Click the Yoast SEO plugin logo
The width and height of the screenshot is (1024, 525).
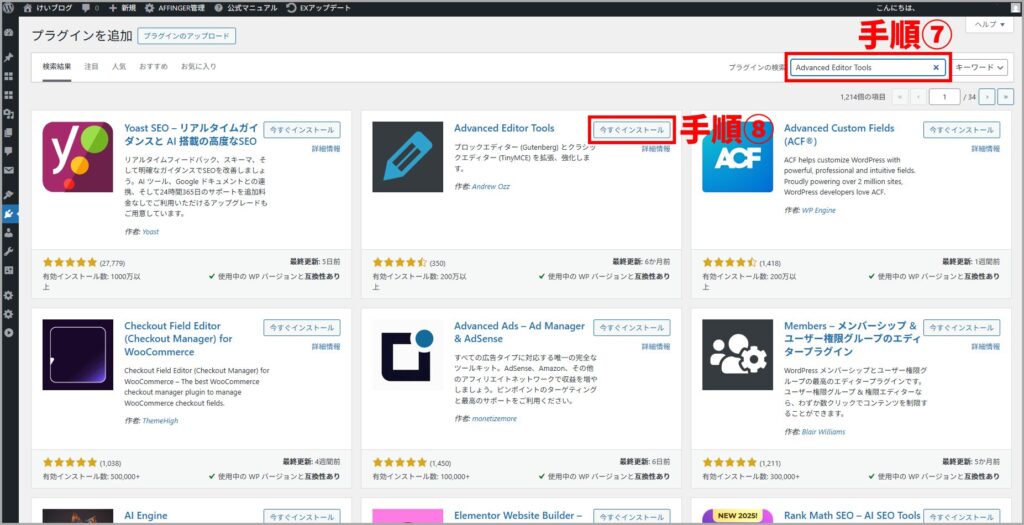coord(77,157)
